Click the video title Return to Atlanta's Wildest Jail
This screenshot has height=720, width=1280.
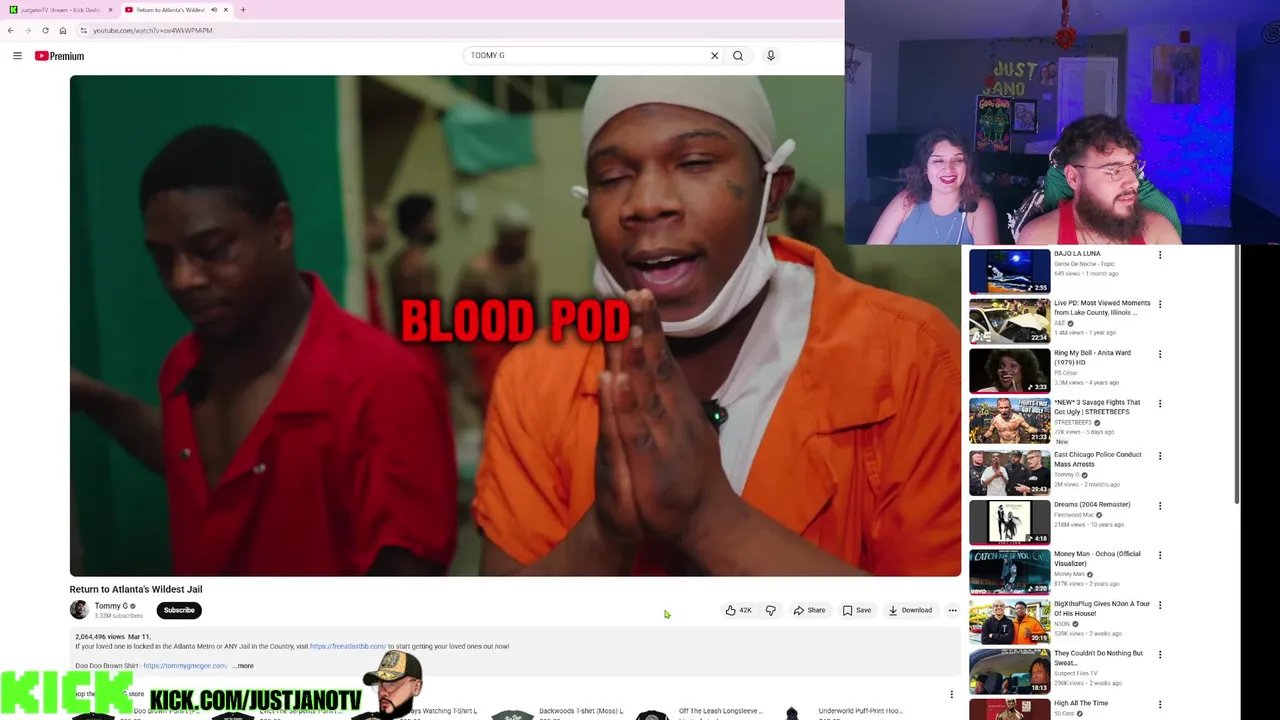point(136,589)
